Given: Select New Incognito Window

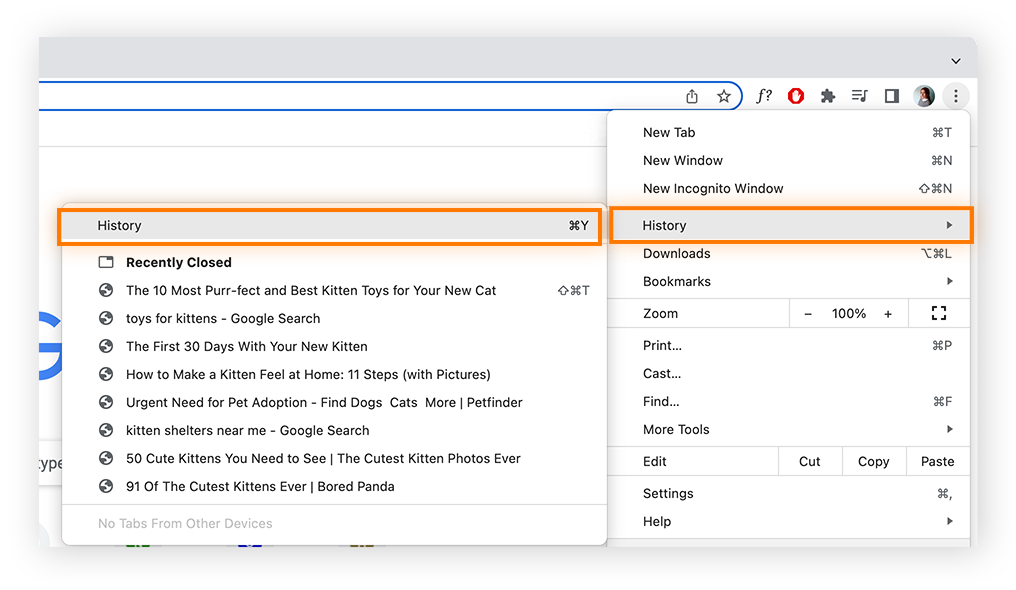Looking at the screenshot, I should 713,188.
